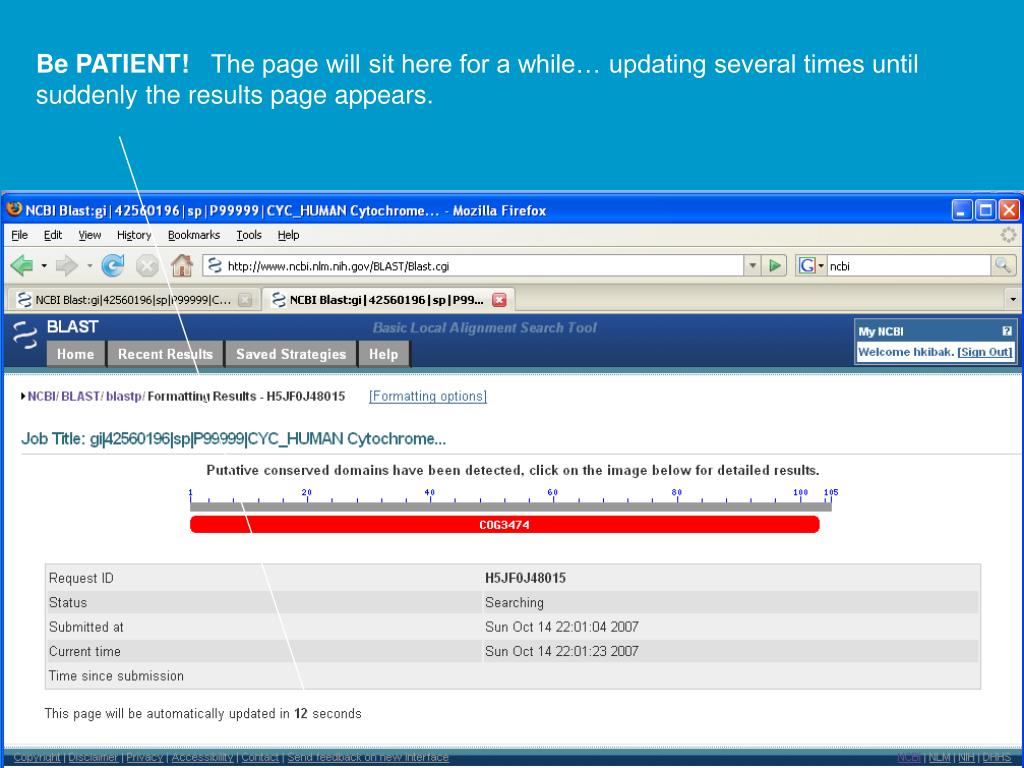Viewport: 1024px width, 768px height.
Task: Switch to the first NCBI Blast tab
Action: point(133,300)
